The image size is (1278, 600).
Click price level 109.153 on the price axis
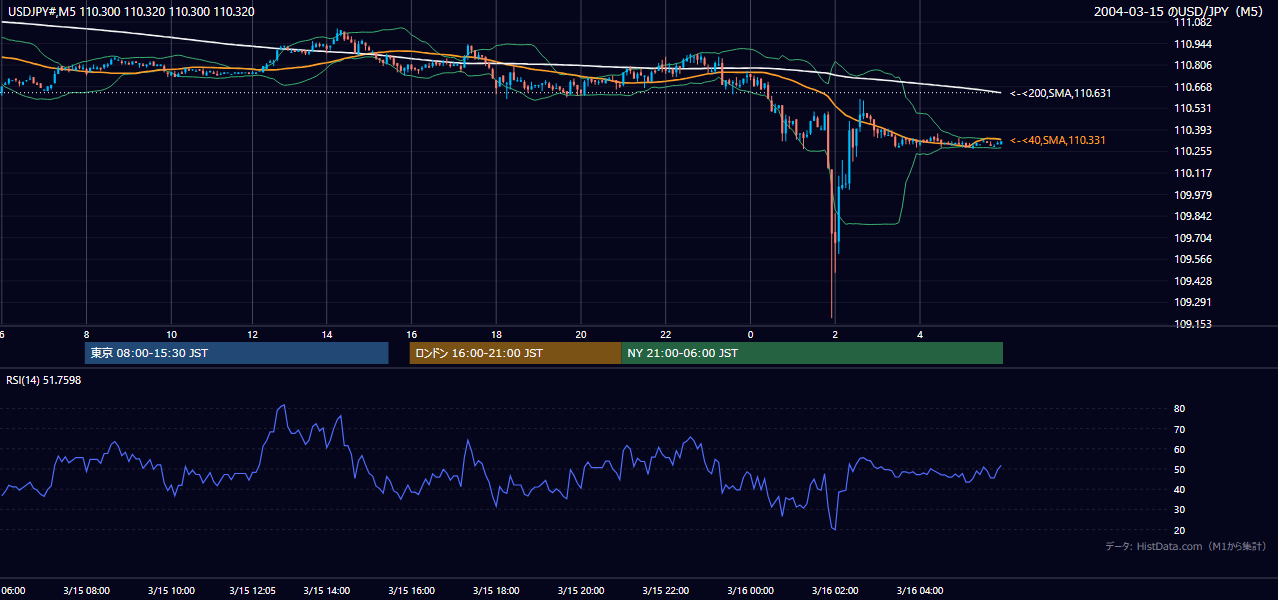[x=1194, y=324]
